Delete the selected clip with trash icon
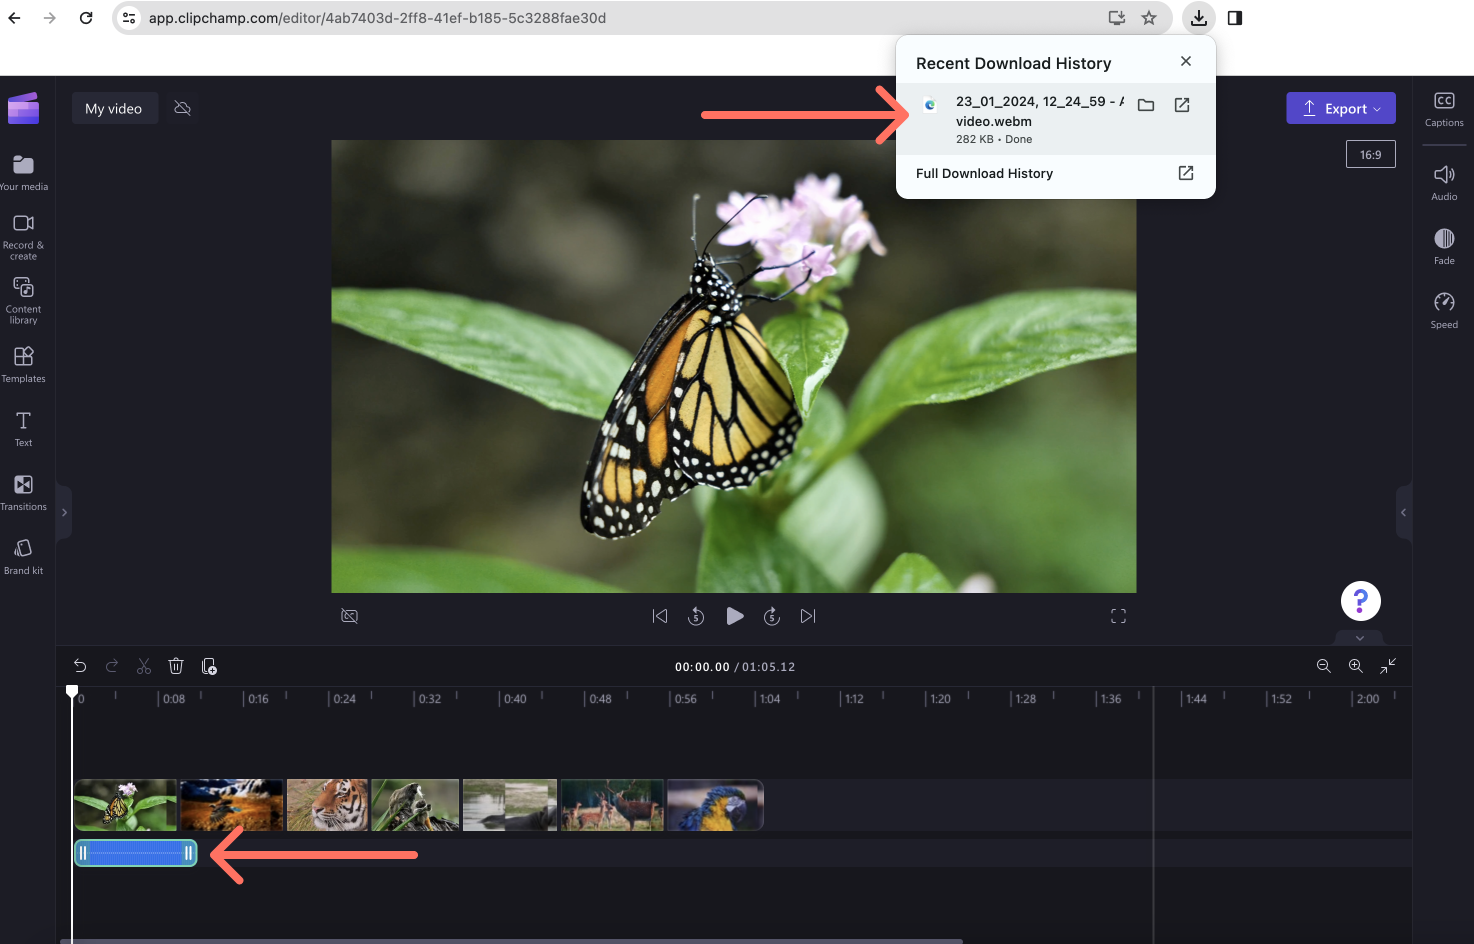 click(176, 666)
